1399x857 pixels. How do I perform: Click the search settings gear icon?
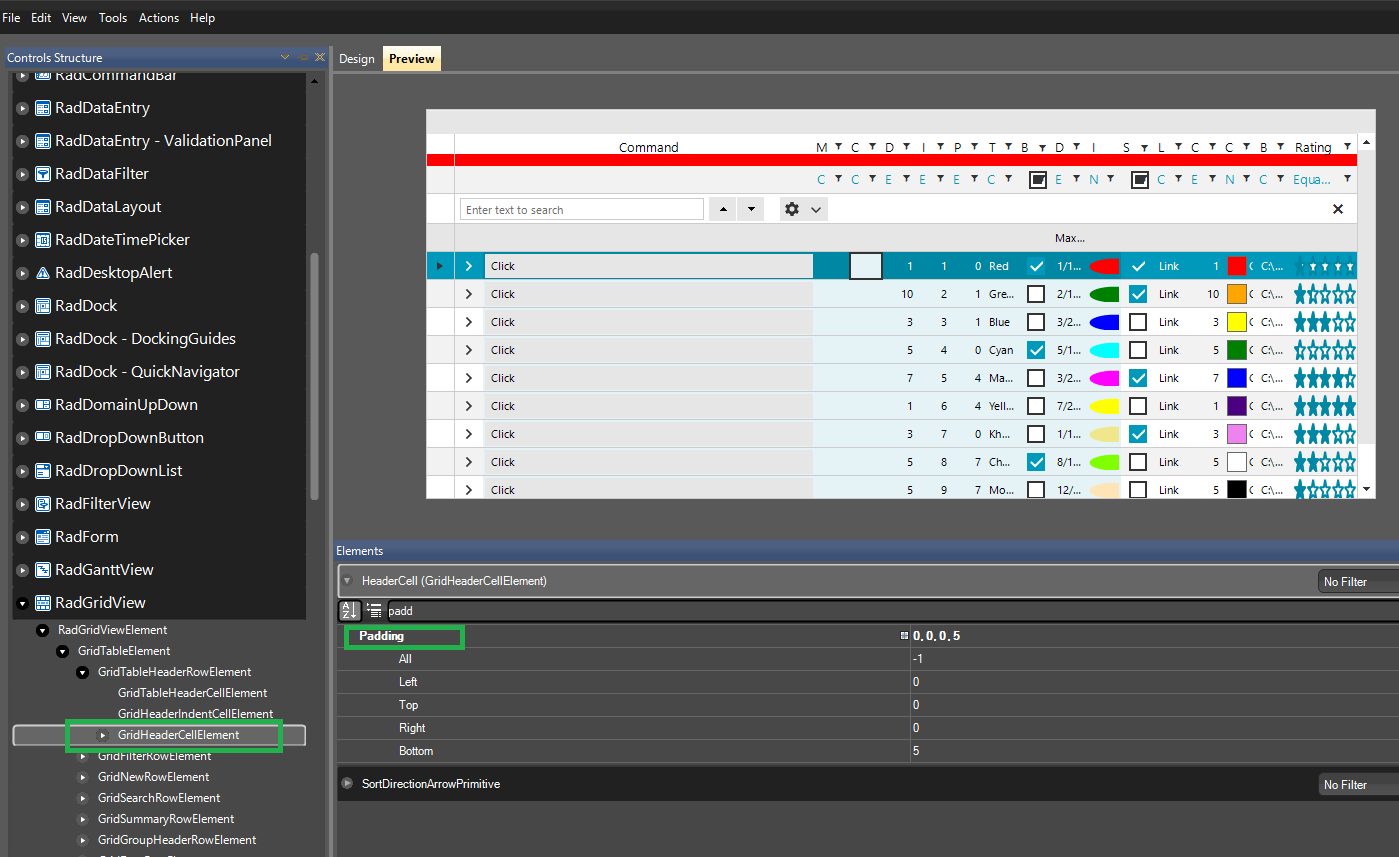792,210
